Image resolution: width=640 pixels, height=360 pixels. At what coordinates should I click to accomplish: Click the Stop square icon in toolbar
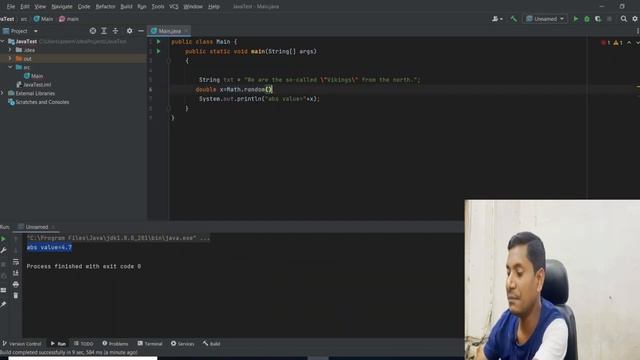click(609, 19)
